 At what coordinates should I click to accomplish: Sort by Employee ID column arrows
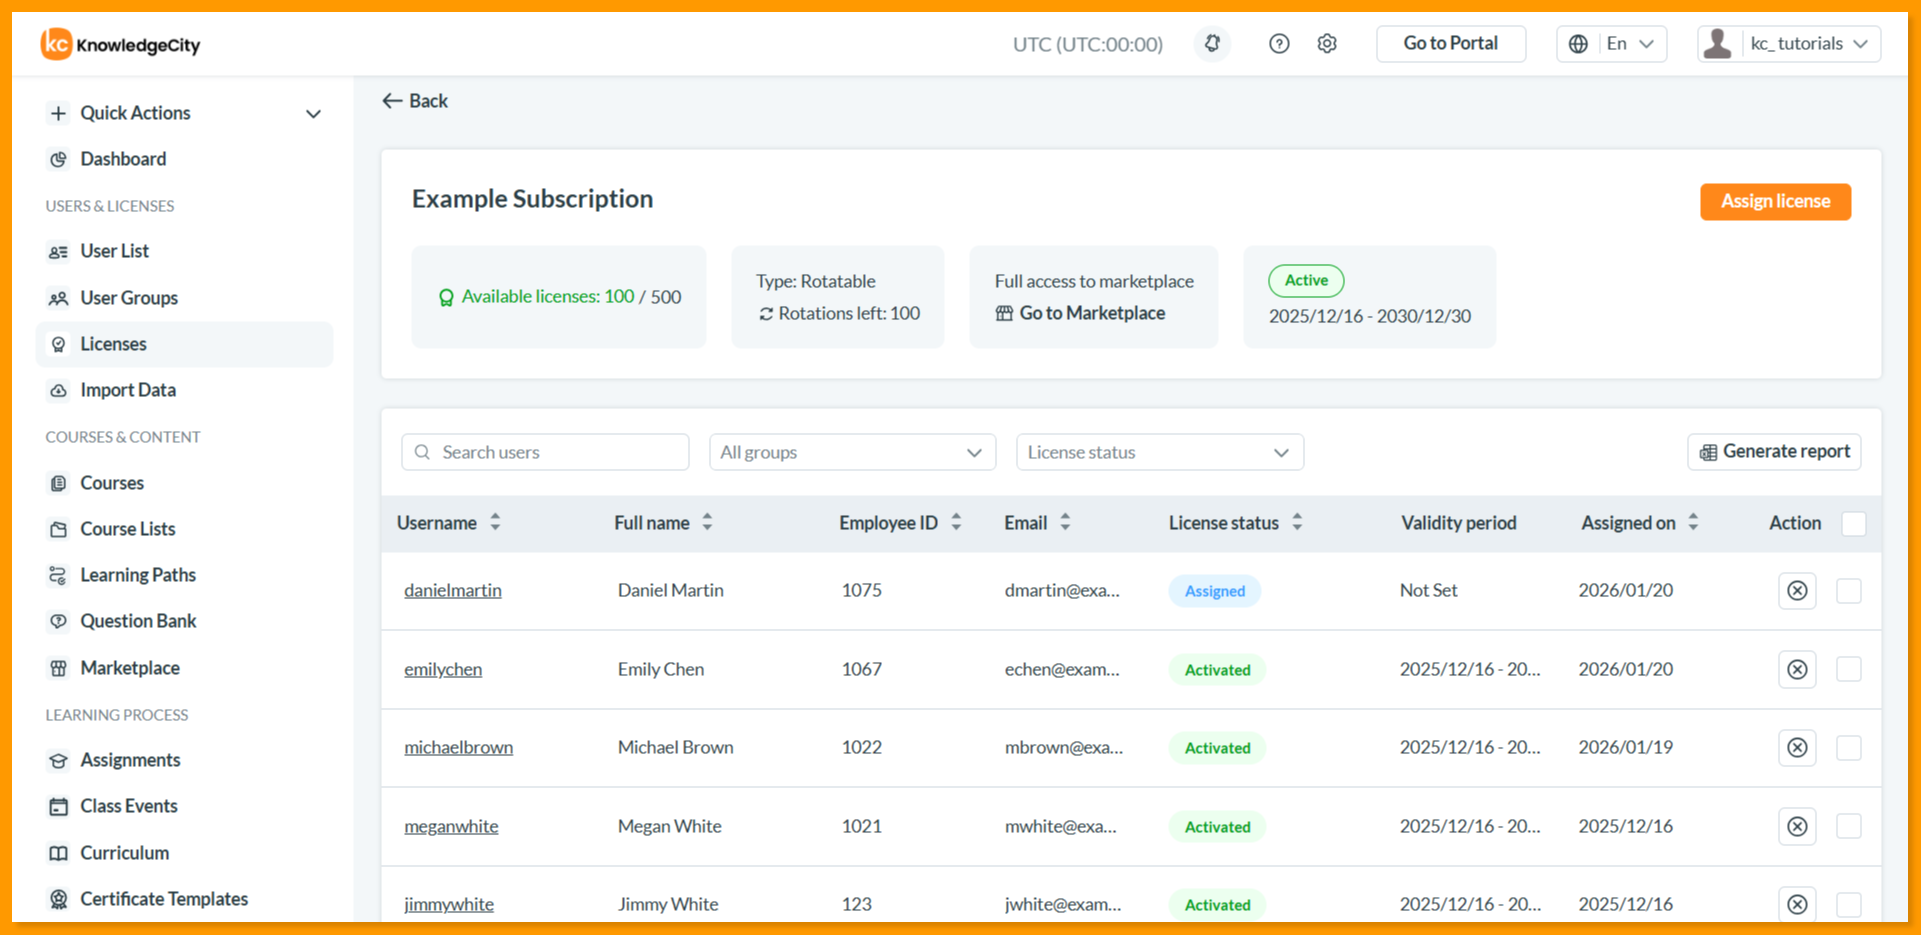click(x=956, y=522)
